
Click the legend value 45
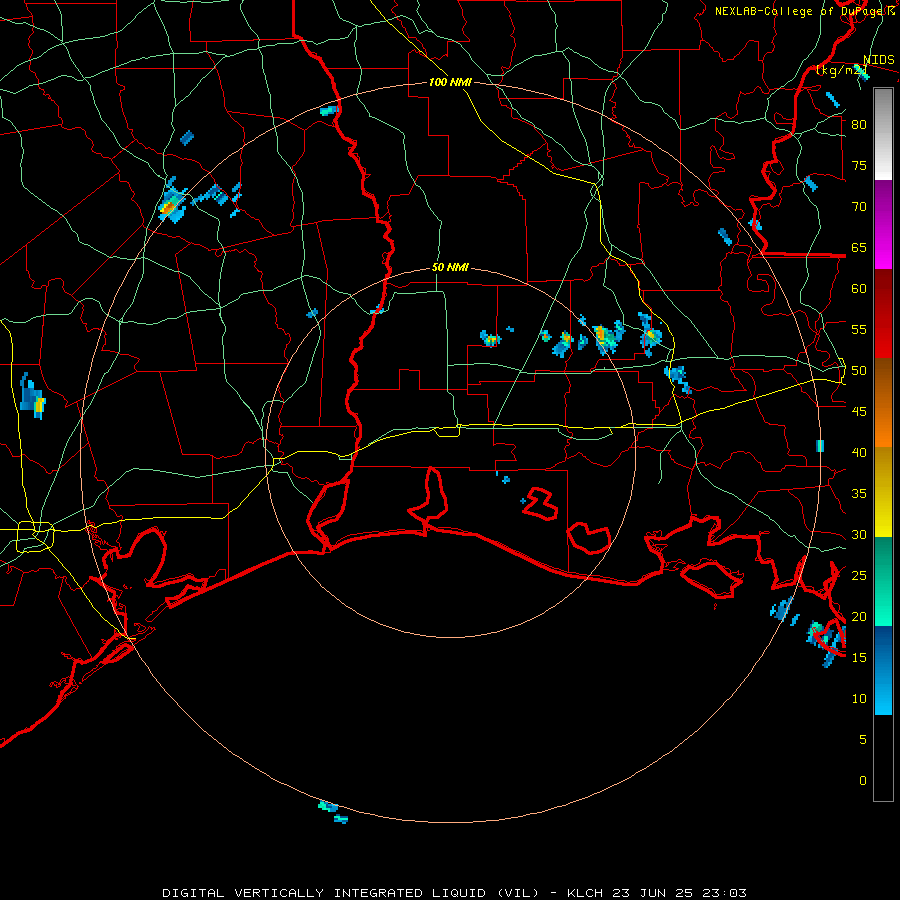tap(859, 412)
